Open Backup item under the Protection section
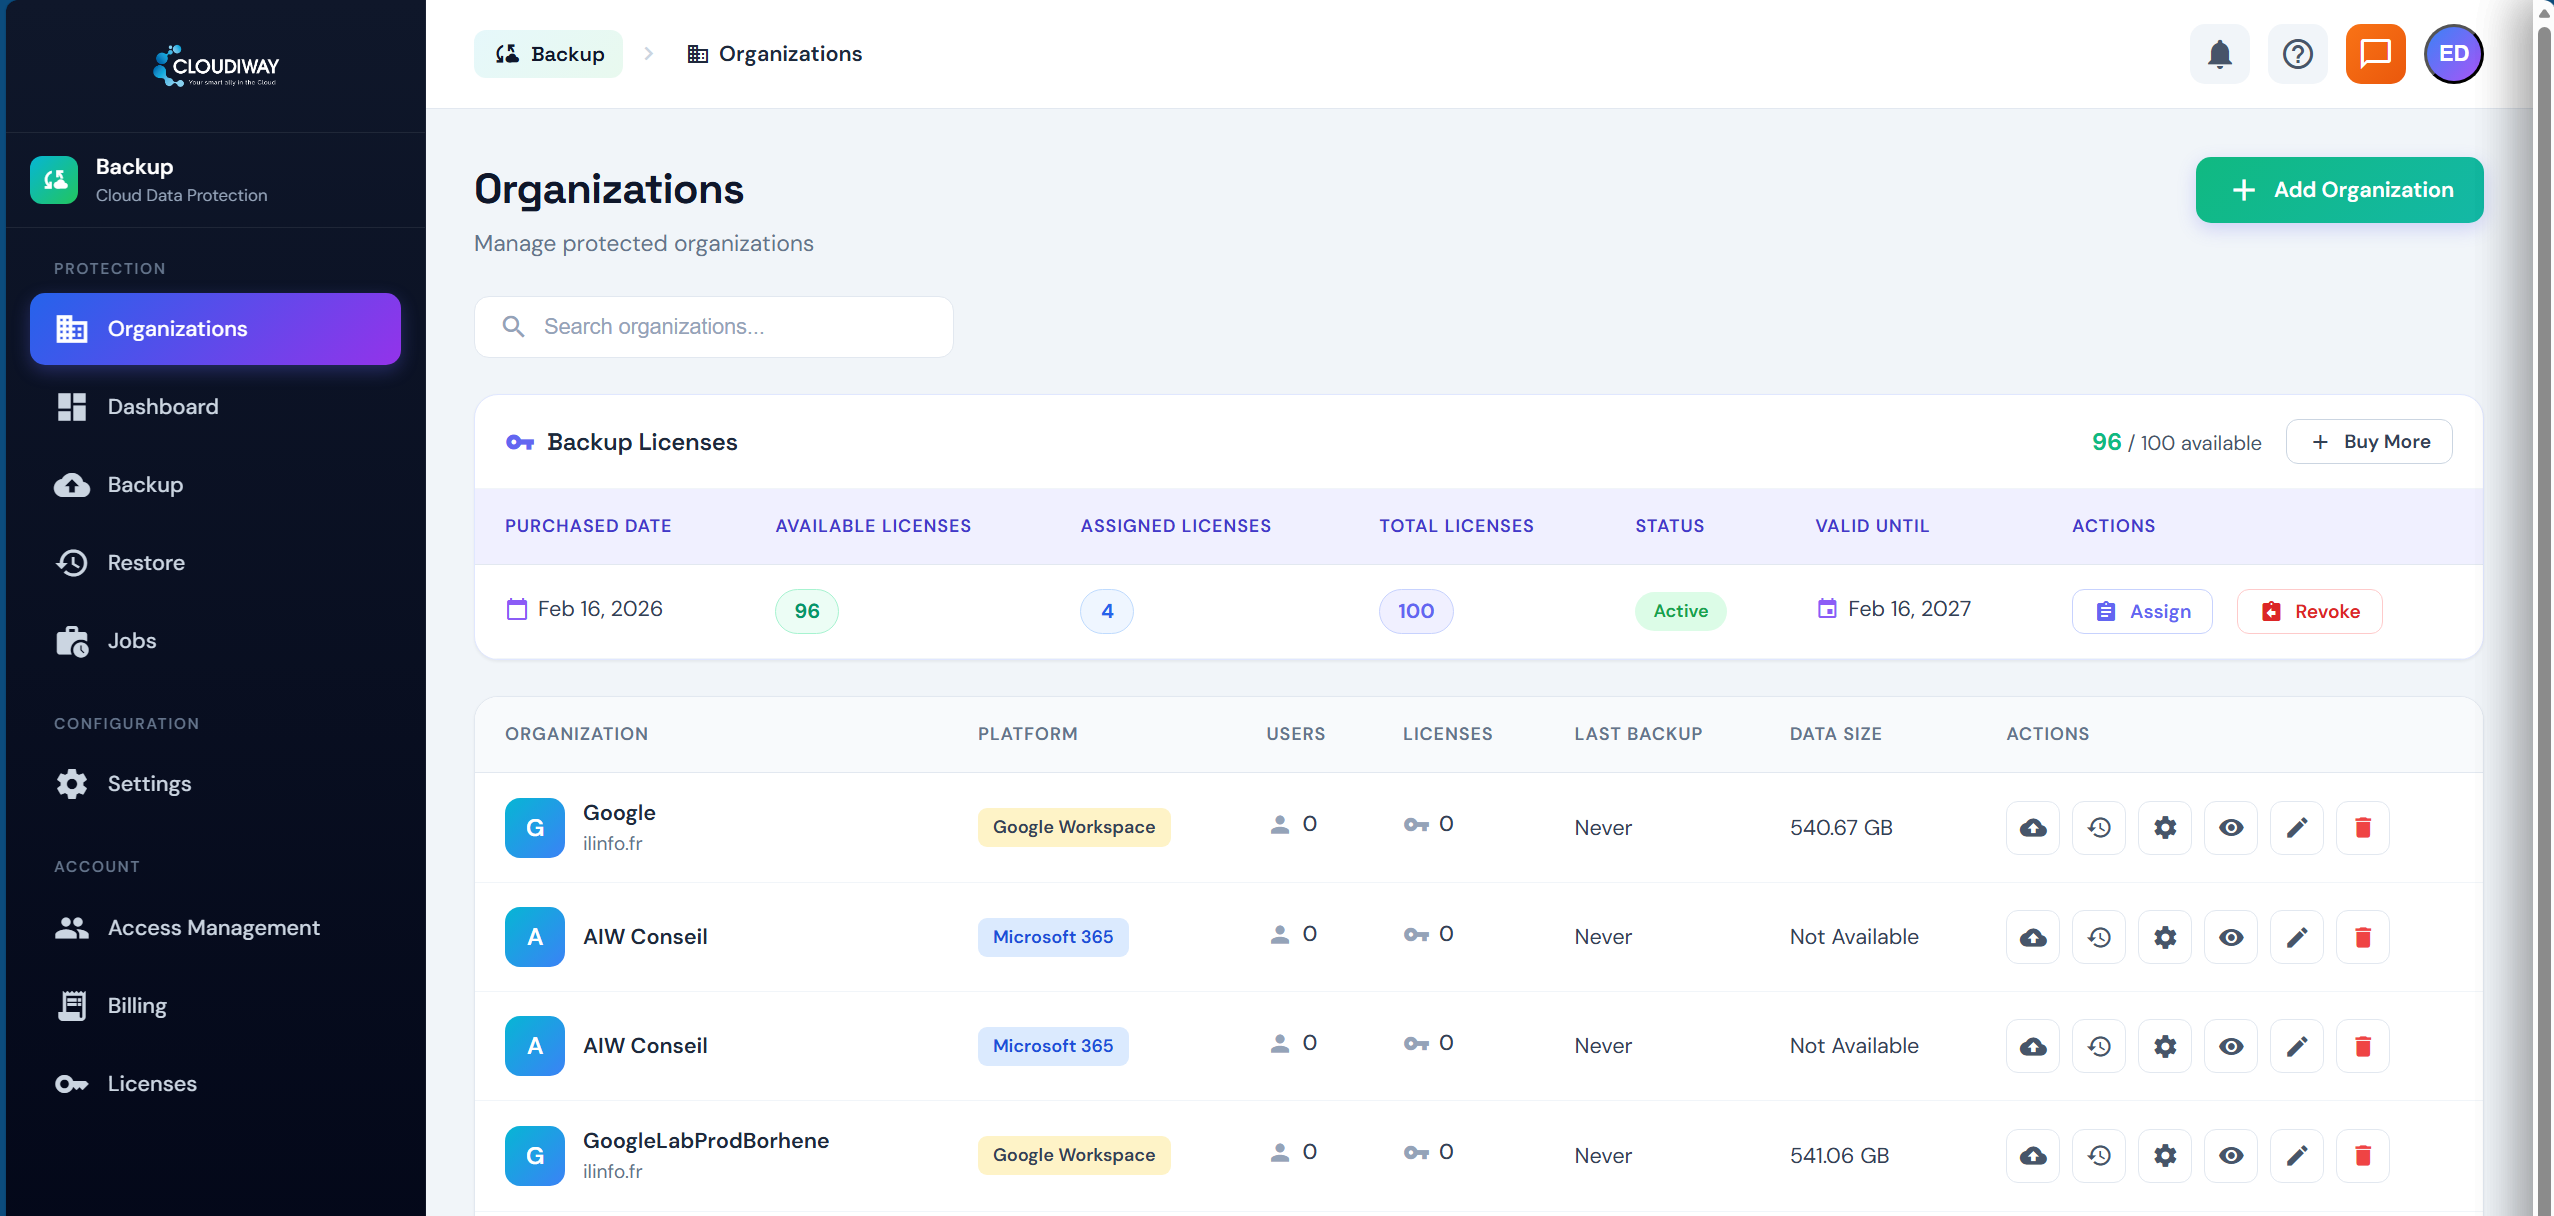This screenshot has height=1216, width=2554. click(215, 485)
